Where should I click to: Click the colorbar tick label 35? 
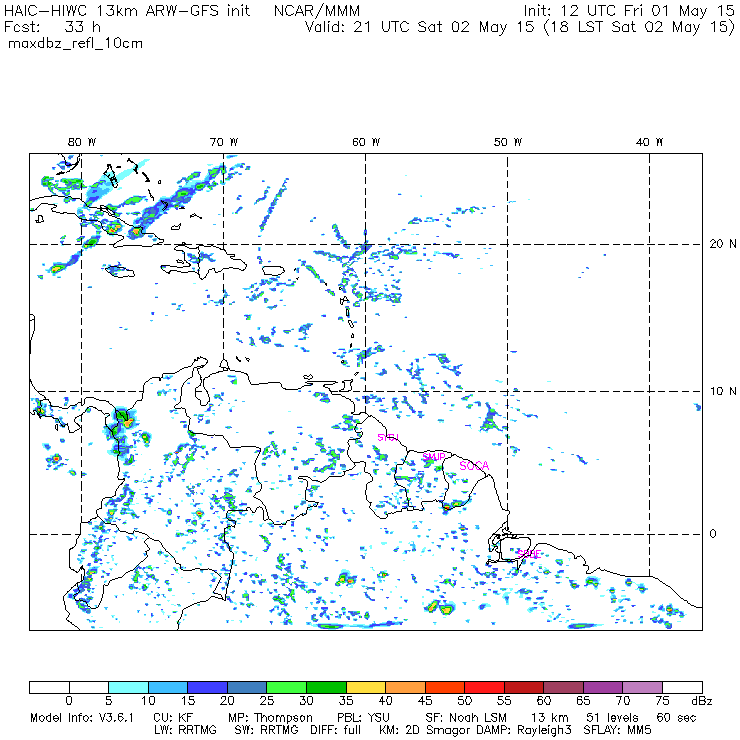[x=346, y=701]
